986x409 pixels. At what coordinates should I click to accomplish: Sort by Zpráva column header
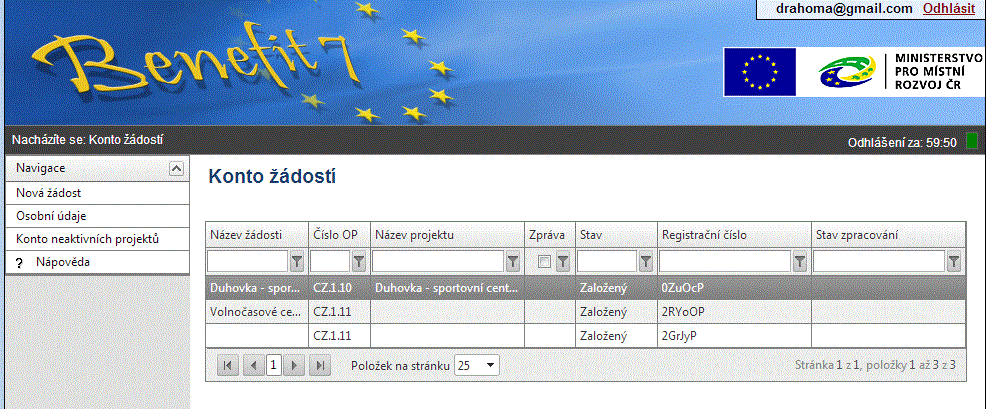(x=549, y=235)
